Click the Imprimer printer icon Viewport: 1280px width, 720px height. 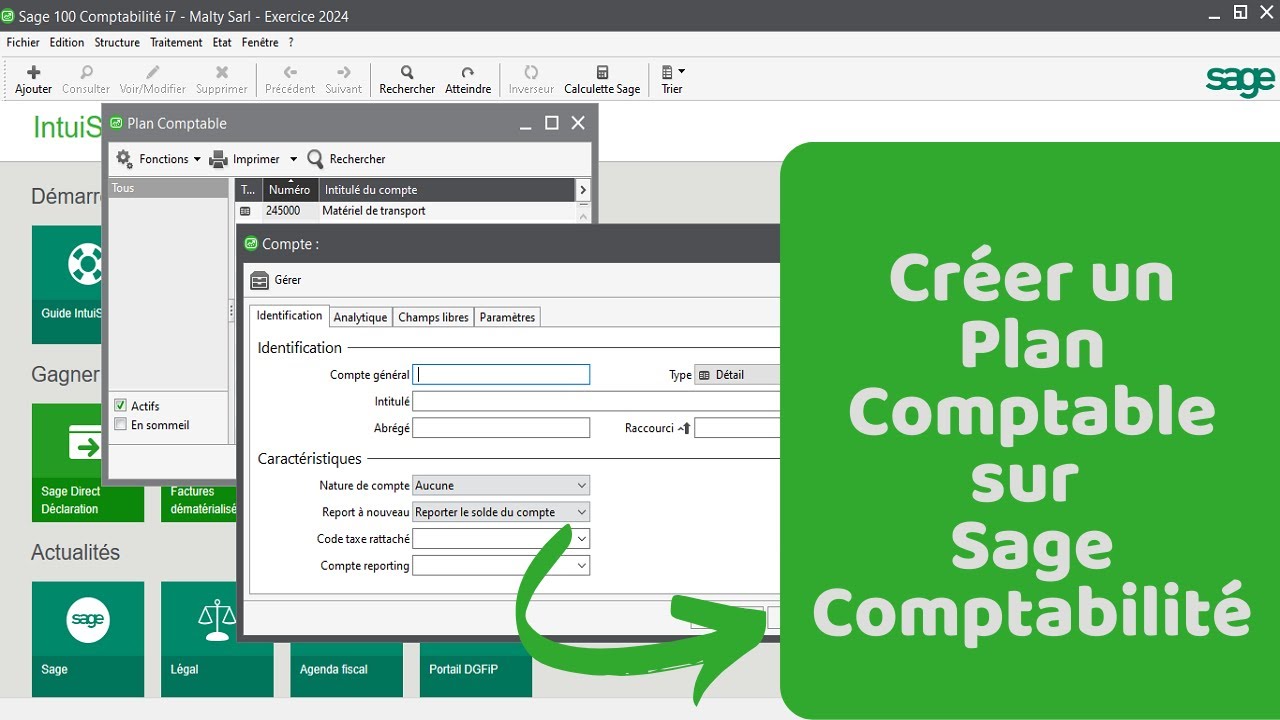click(x=219, y=159)
